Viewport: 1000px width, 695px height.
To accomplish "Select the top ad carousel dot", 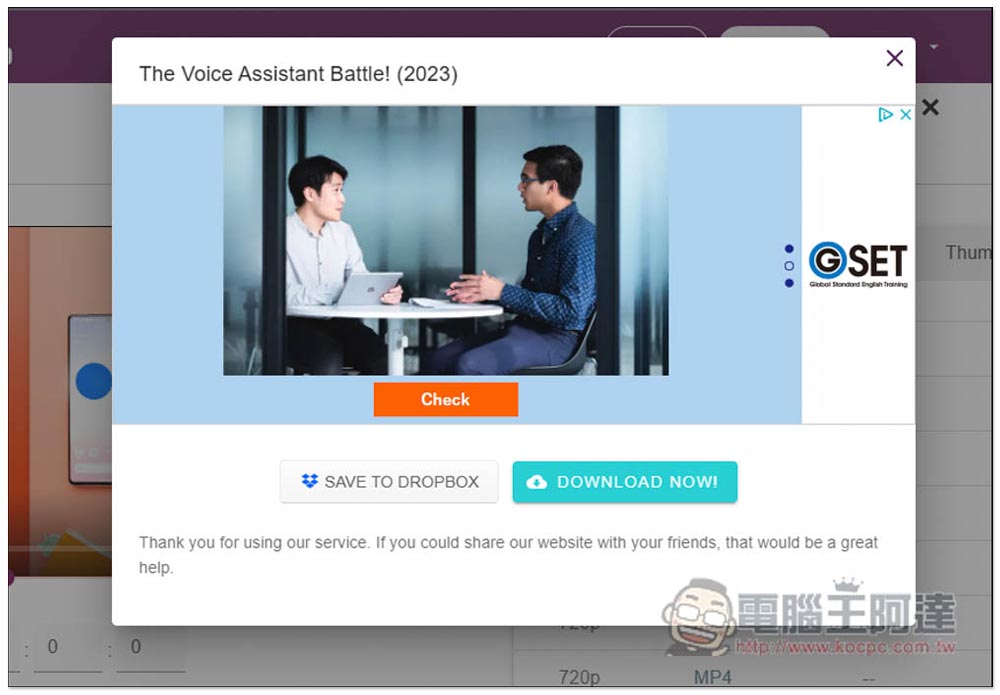I will click(789, 249).
